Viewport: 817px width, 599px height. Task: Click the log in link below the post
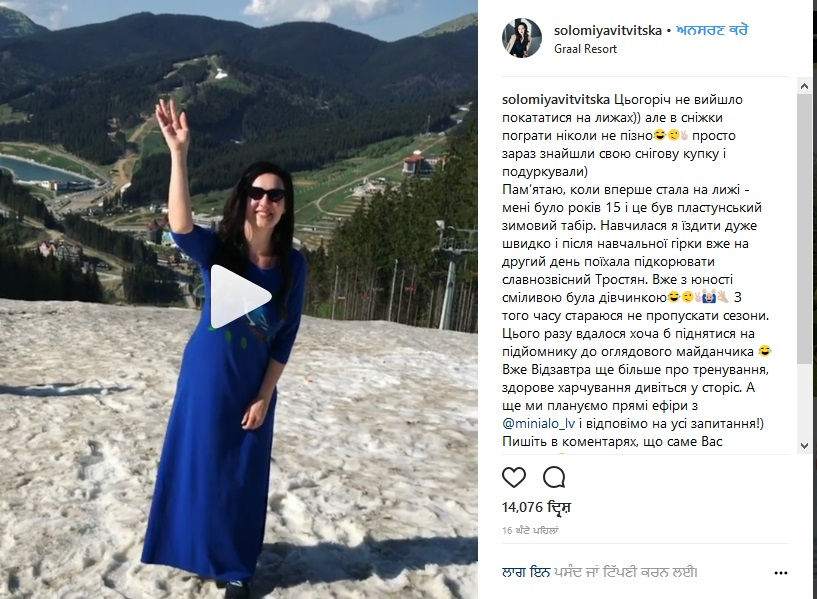point(526,572)
